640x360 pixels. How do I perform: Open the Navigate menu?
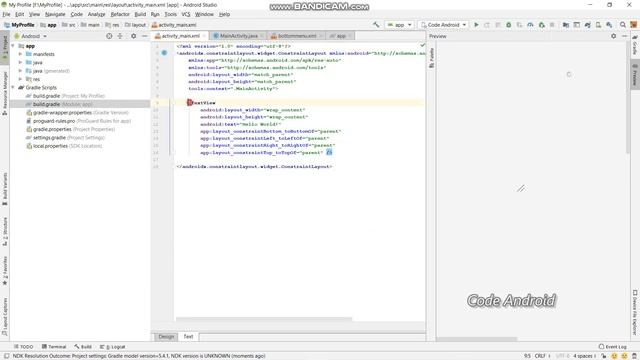click(55, 14)
